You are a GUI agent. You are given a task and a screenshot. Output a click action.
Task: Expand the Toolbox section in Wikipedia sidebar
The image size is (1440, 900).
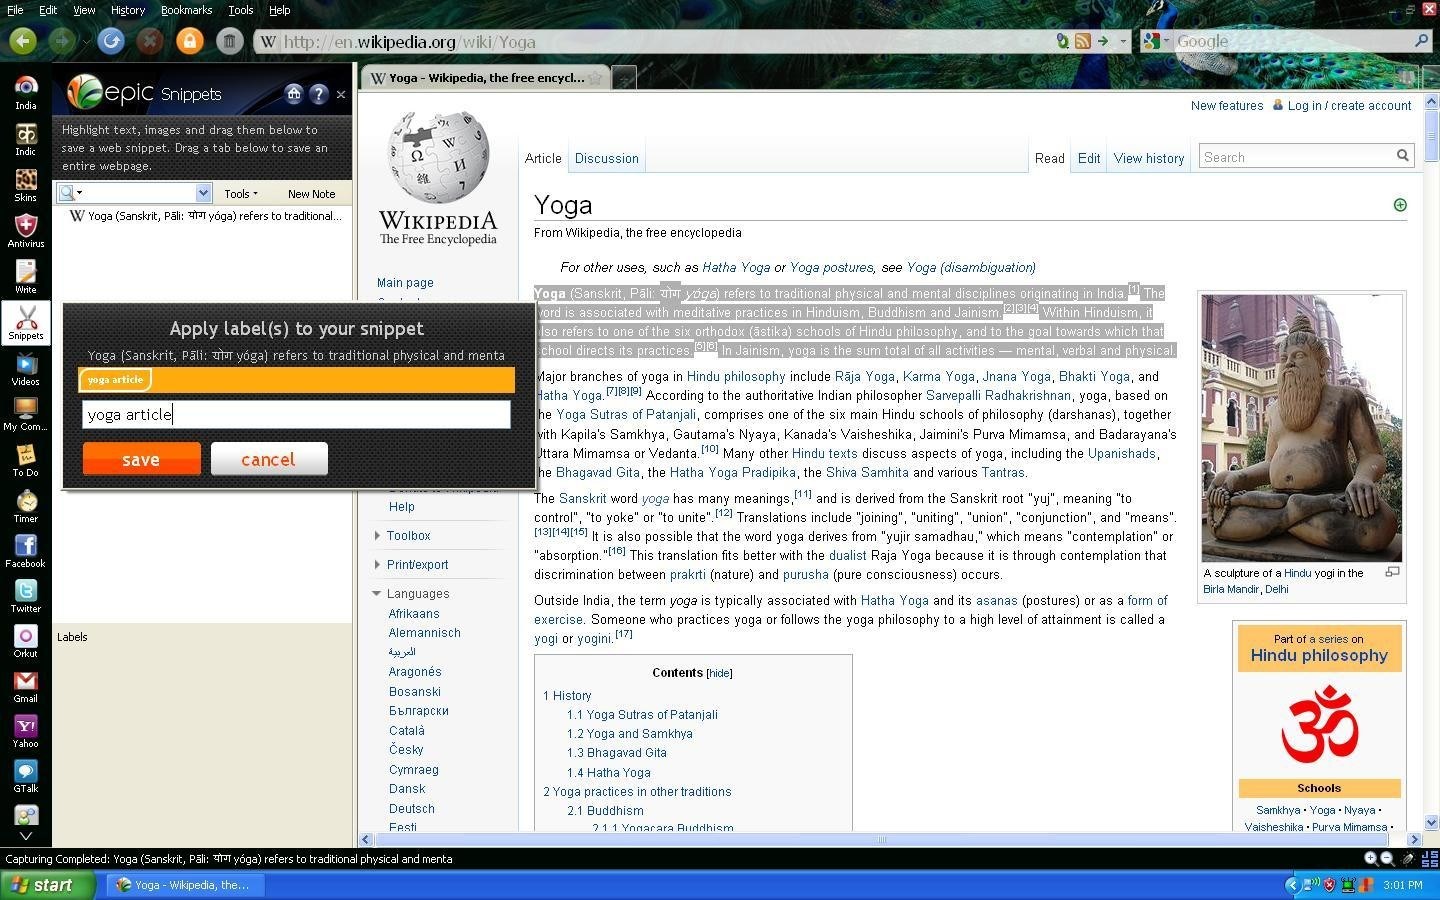pos(408,536)
